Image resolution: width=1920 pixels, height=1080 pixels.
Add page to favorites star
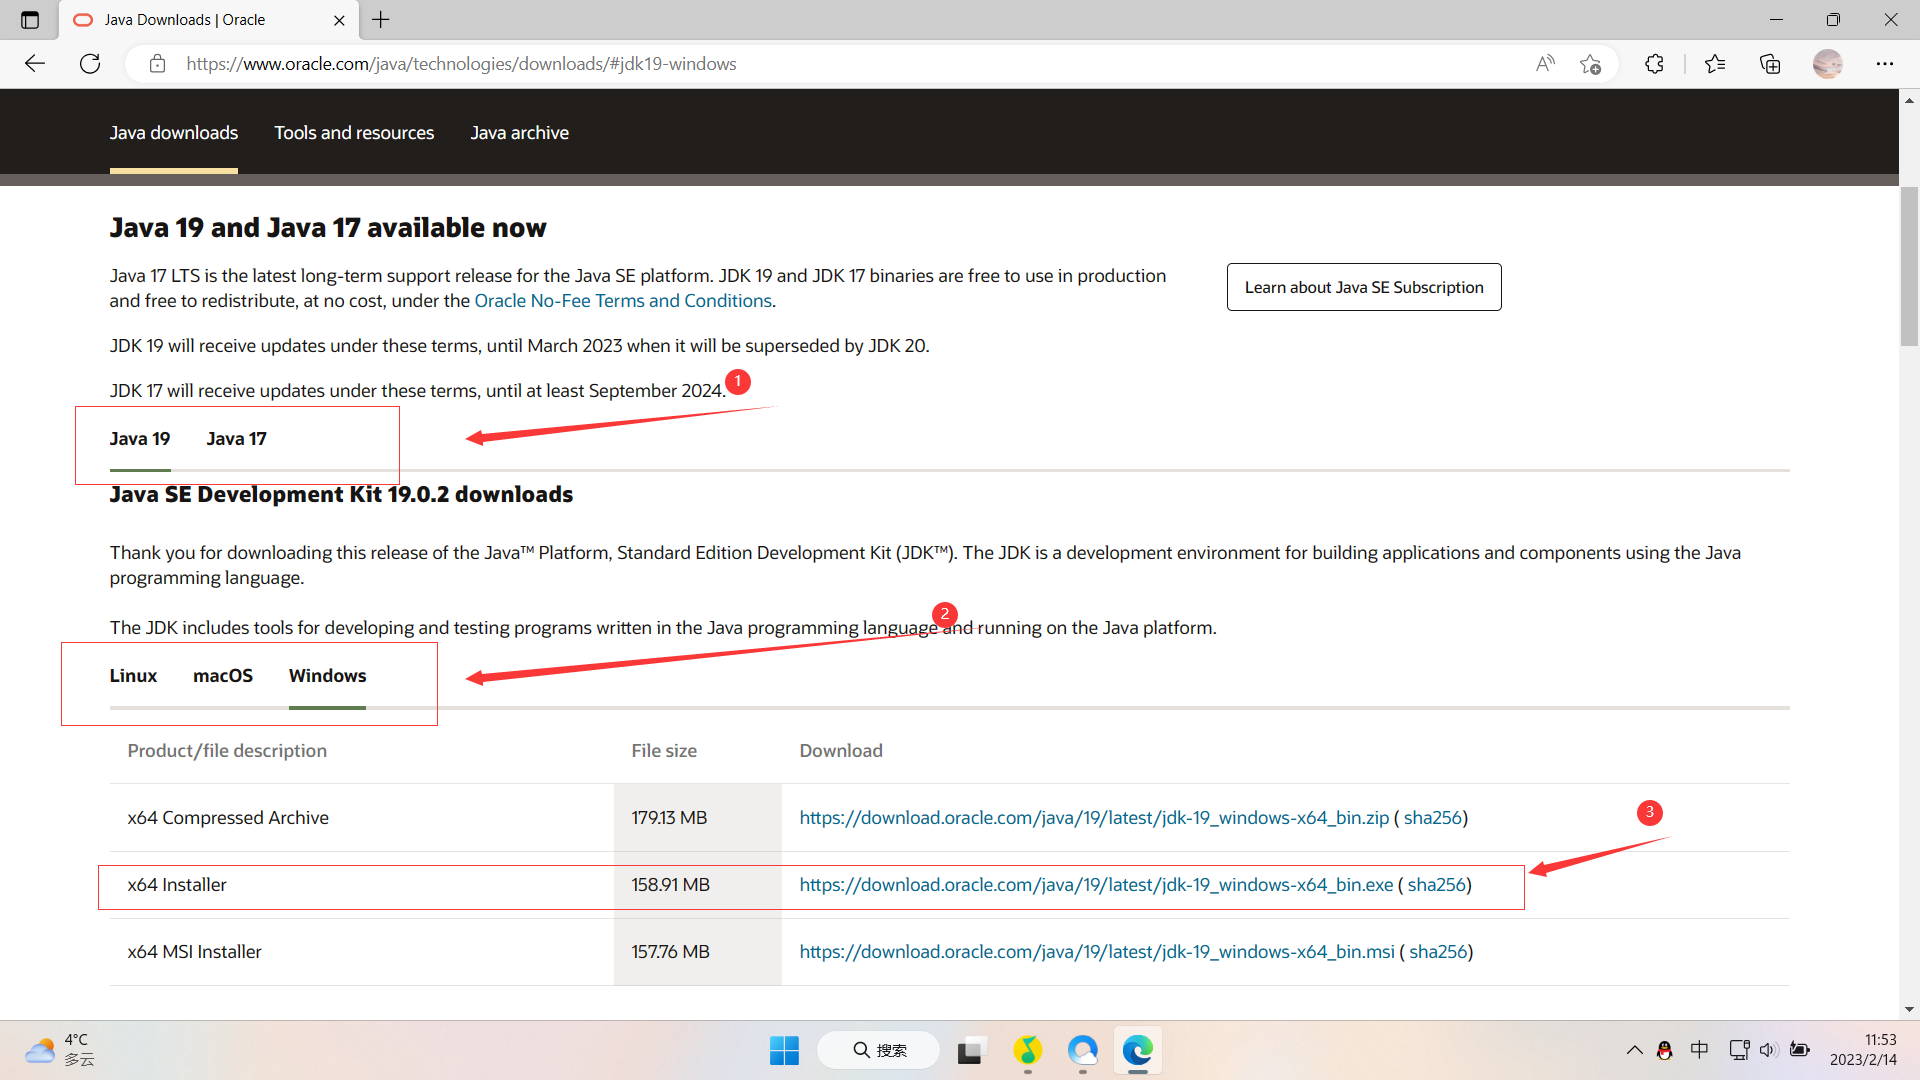[1590, 64]
